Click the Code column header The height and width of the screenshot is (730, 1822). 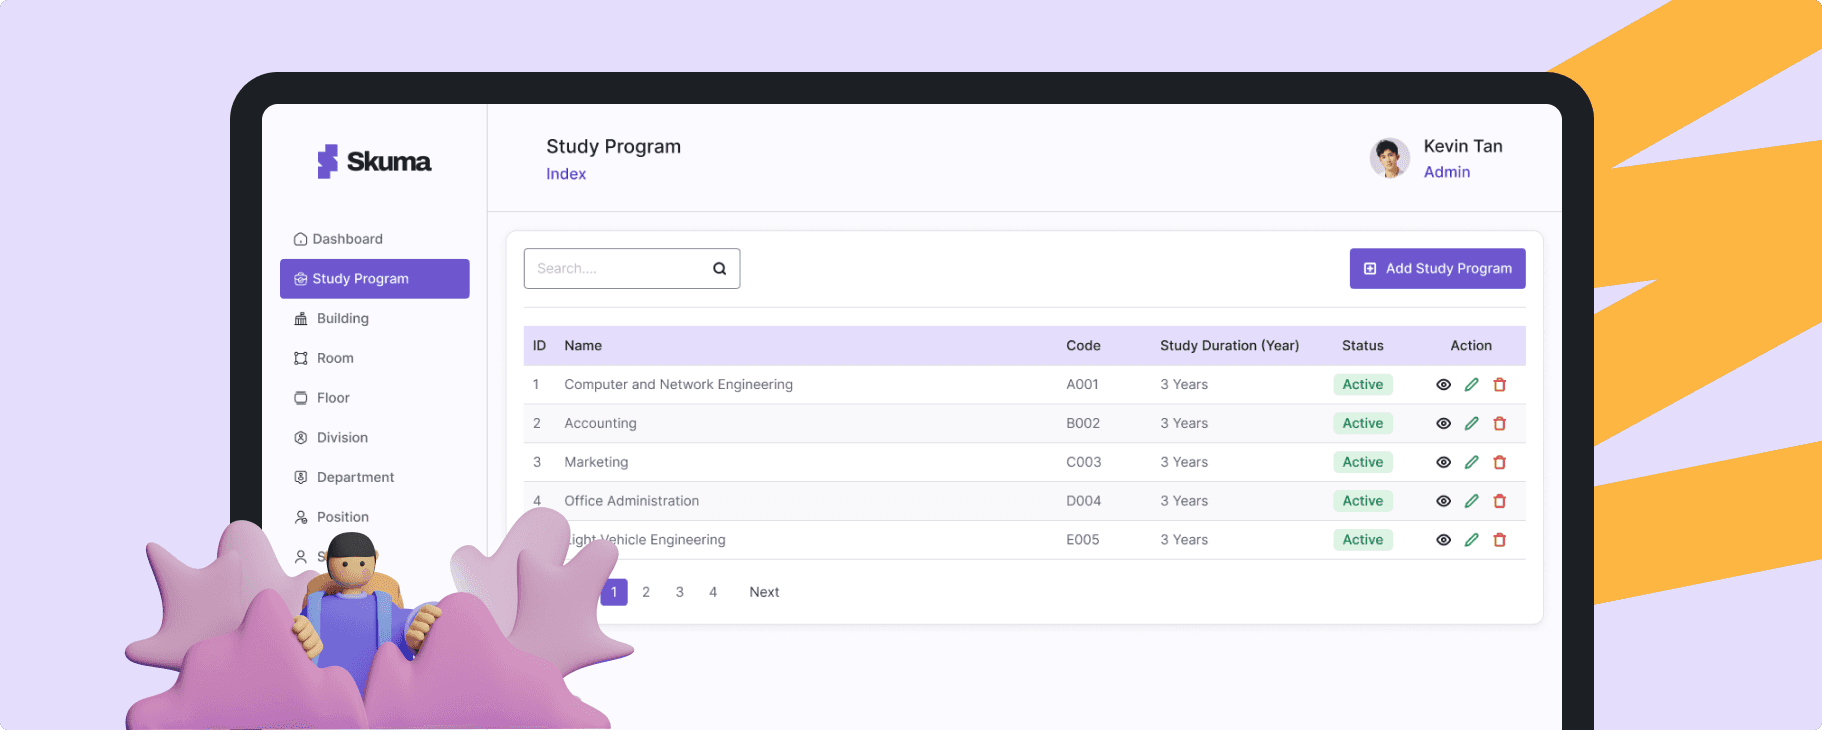pos(1083,346)
